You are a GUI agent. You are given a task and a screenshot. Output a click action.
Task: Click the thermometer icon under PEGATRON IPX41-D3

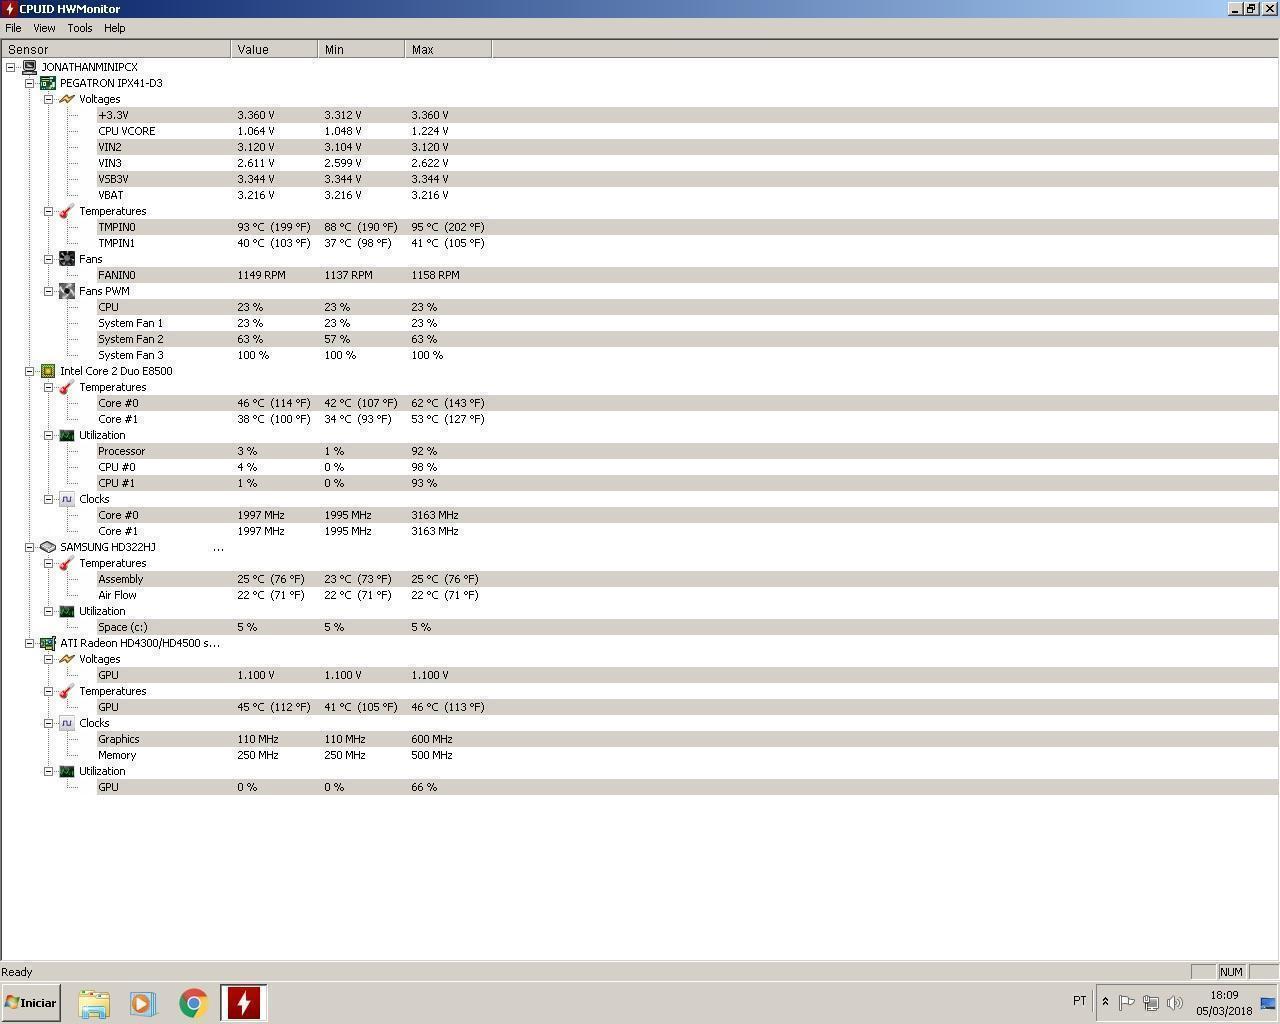click(x=67, y=211)
